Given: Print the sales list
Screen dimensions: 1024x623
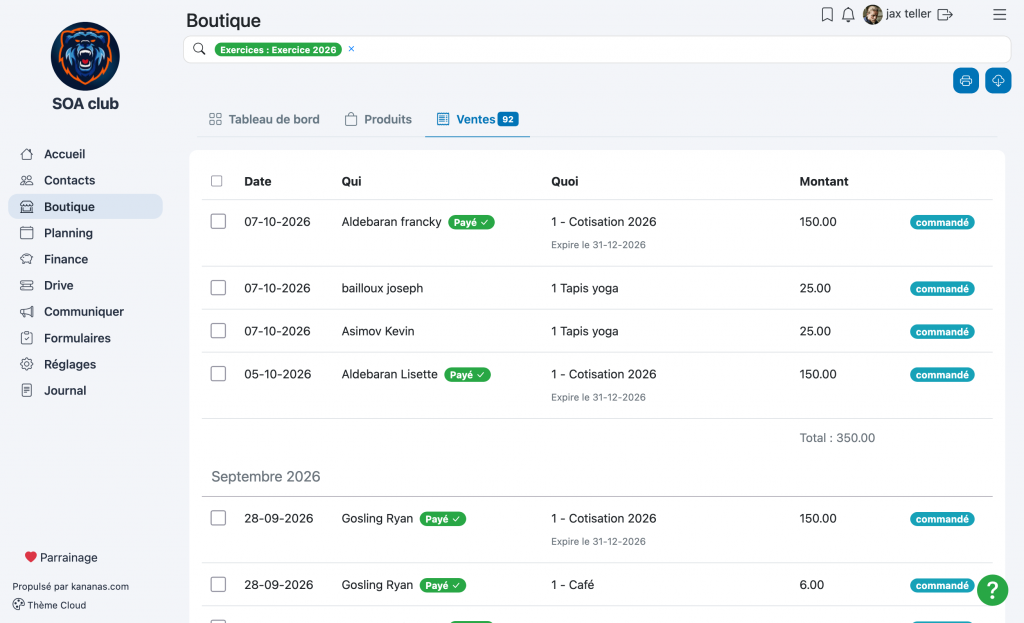Looking at the screenshot, I should (x=966, y=80).
